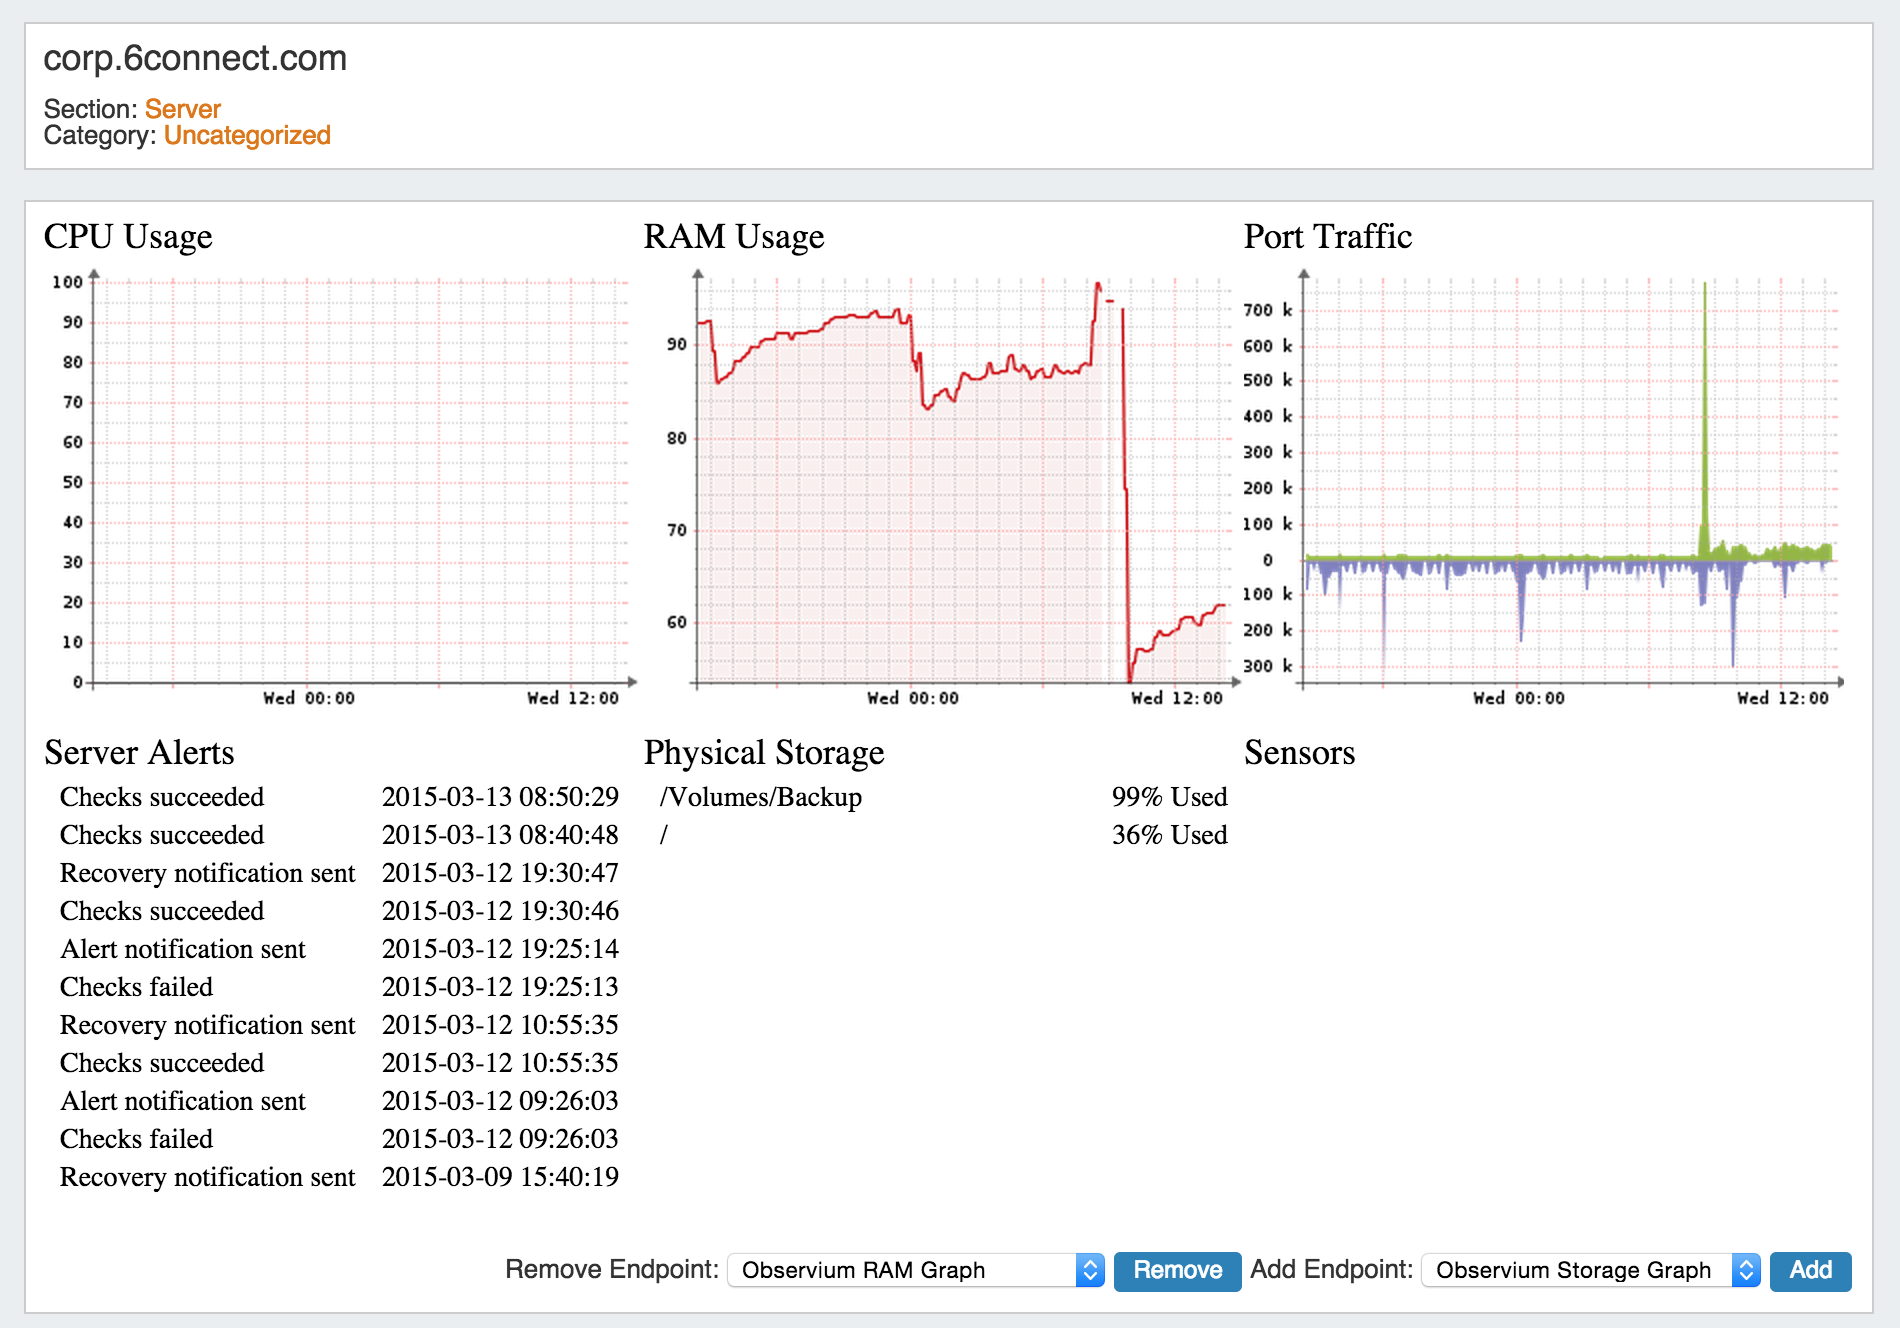Click Alert notification sent at 09:26:03
Image resolution: width=1900 pixels, height=1328 pixels.
click(x=183, y=1101)
